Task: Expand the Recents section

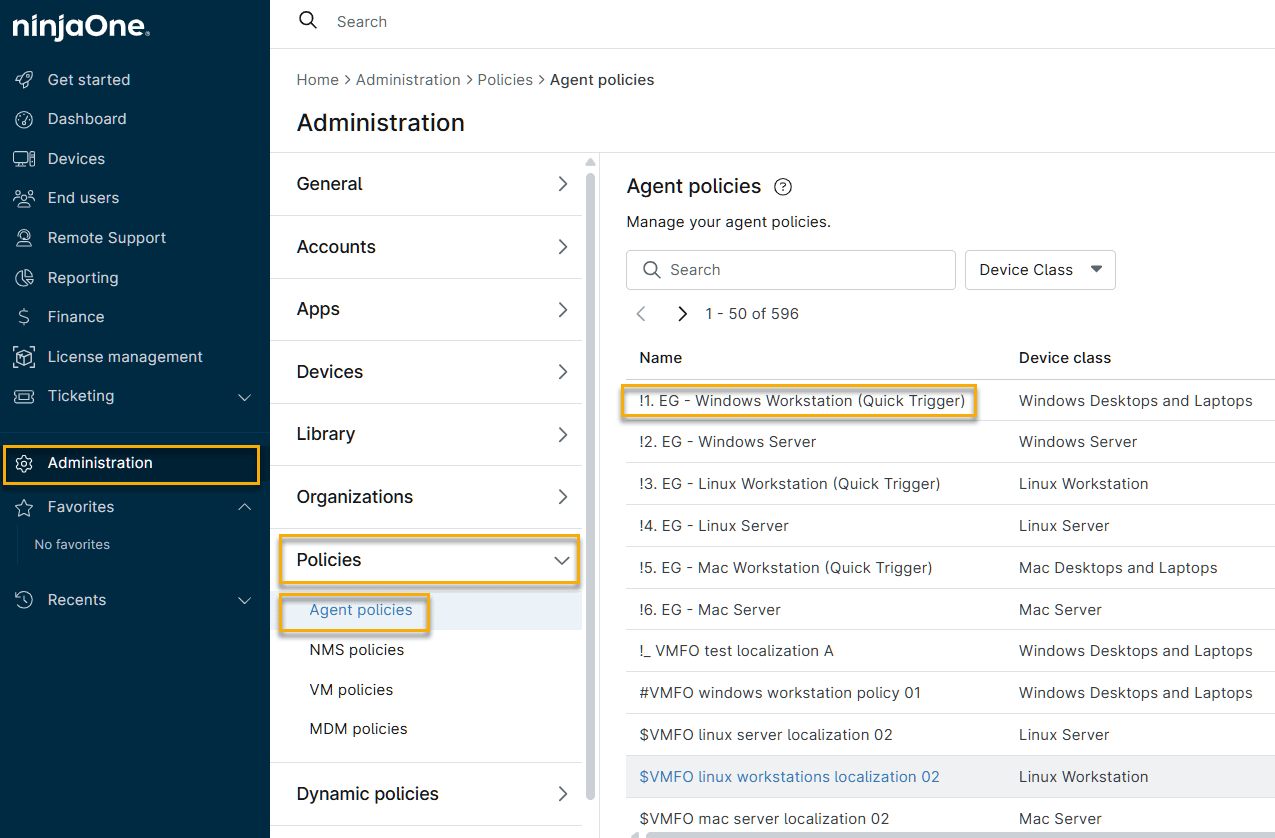Action: [244, 600]
